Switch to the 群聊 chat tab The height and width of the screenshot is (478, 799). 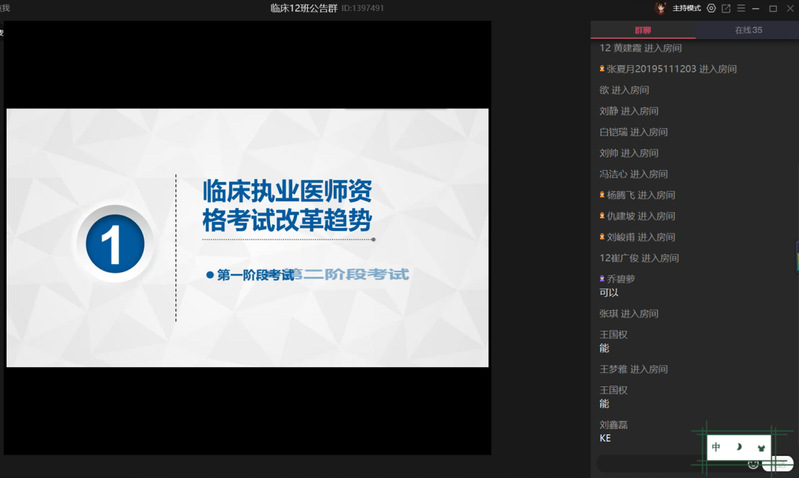point(642,30)
